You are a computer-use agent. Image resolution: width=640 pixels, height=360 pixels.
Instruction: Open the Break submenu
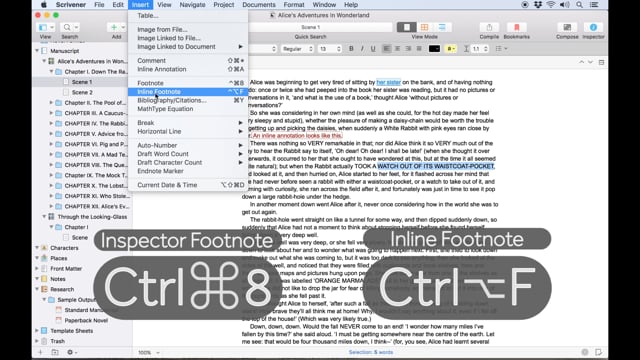[x=188, y=123]
